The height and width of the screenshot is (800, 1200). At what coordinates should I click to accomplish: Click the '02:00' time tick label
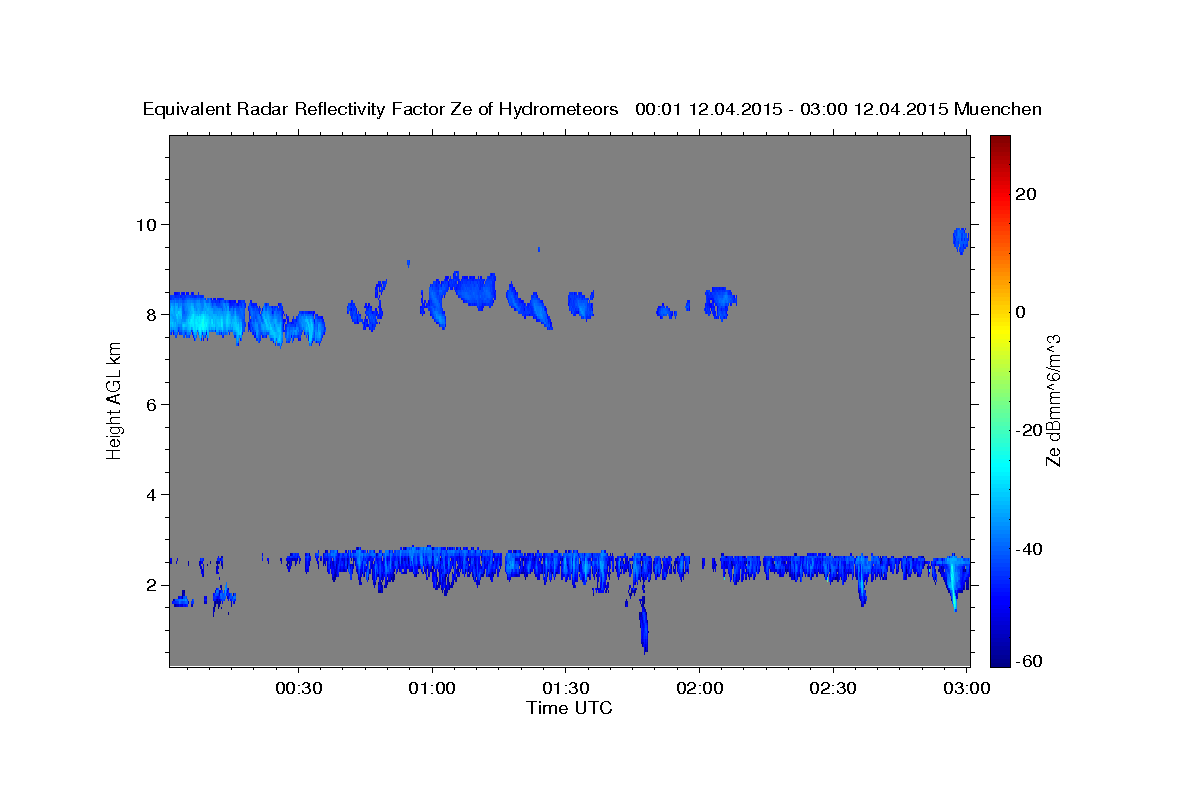(699, 689)
